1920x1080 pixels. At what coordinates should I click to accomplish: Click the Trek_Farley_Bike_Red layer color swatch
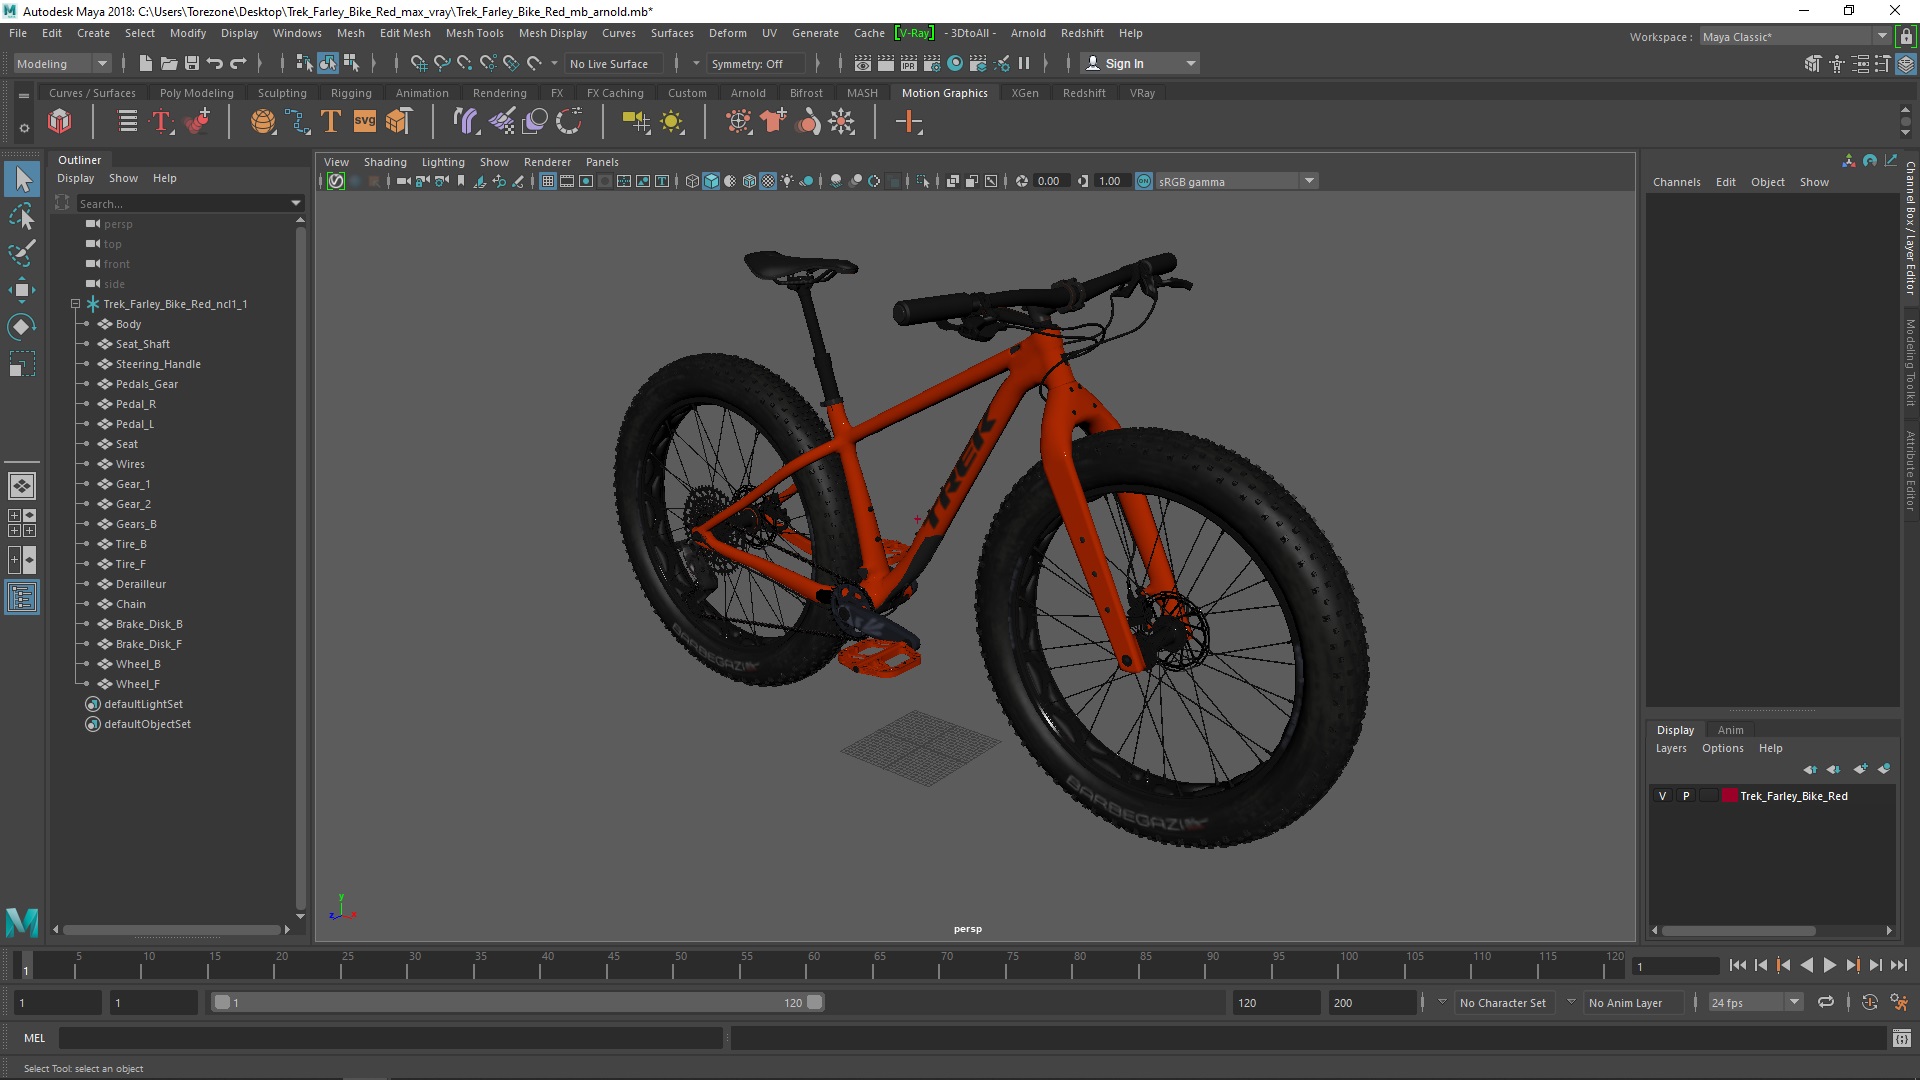1729,796
